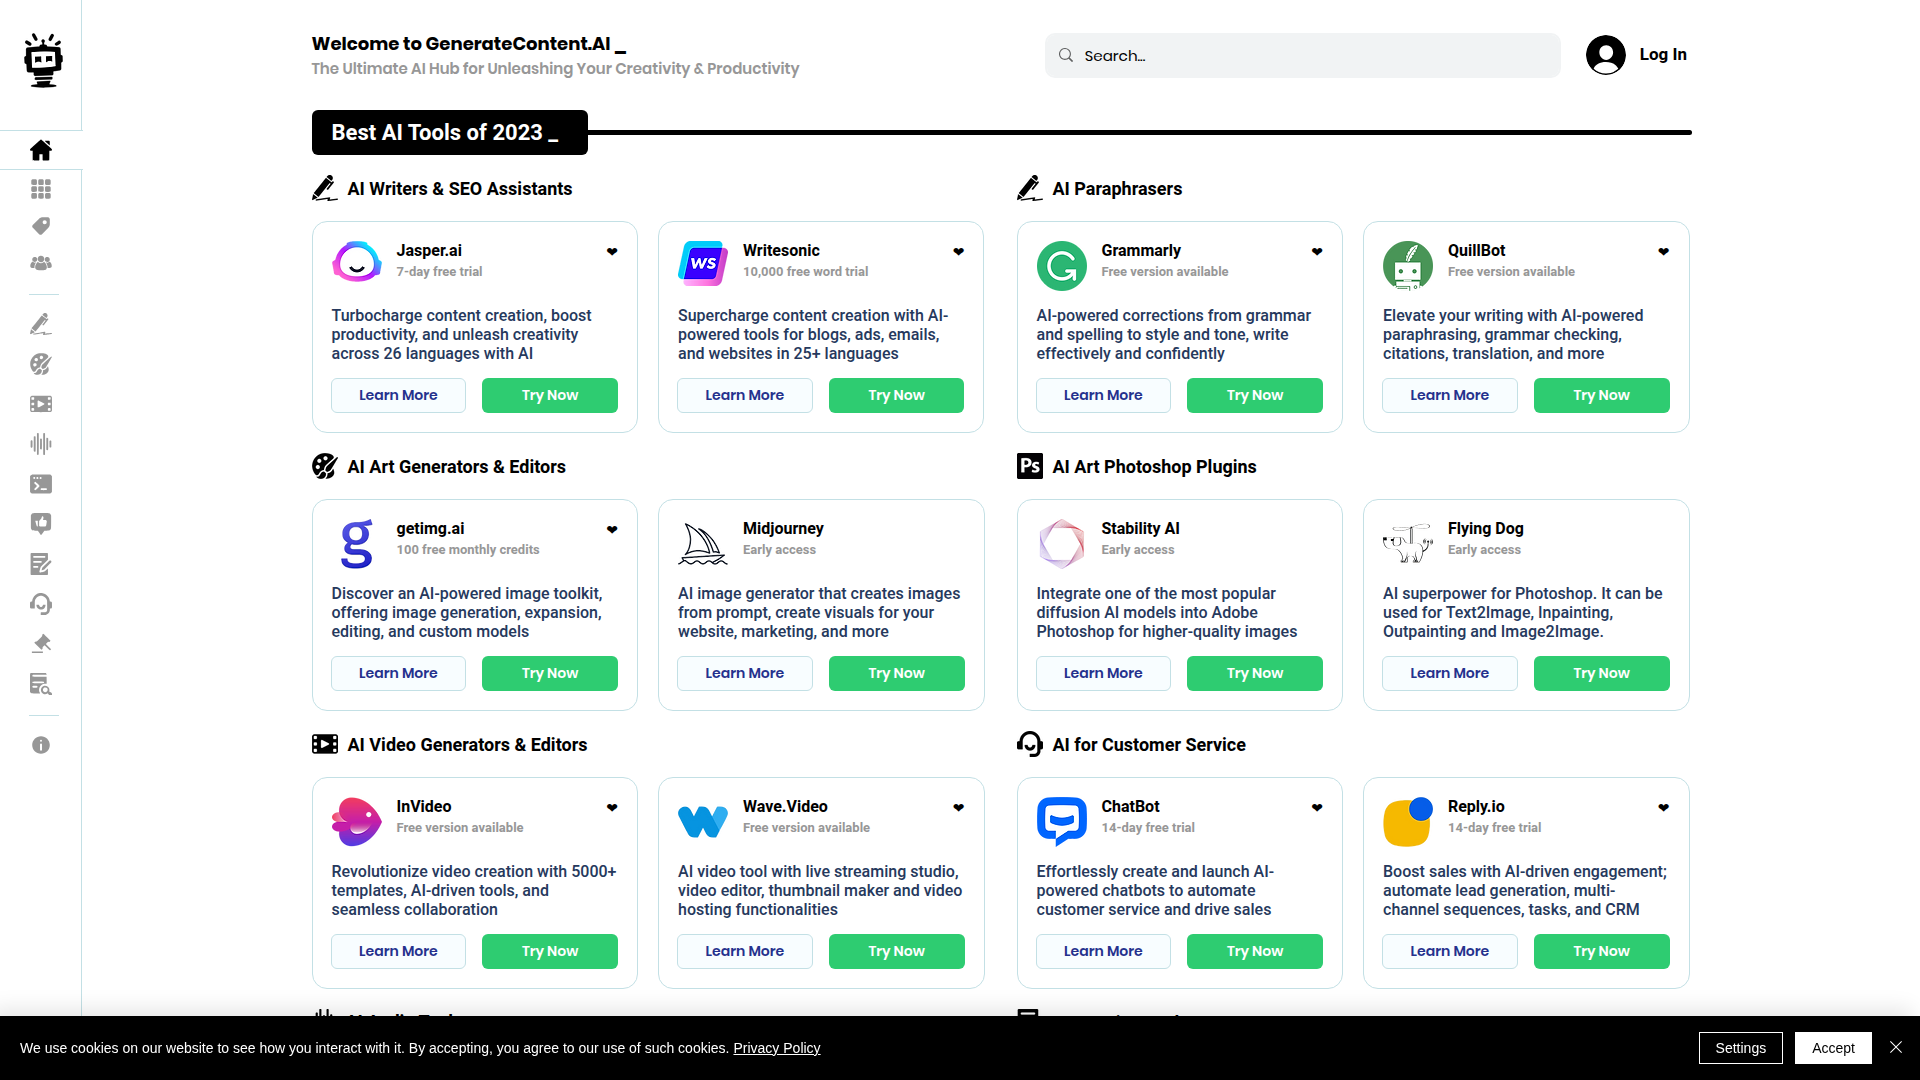Click Try Now on Flying Dog card

(x=1601, y=673)
